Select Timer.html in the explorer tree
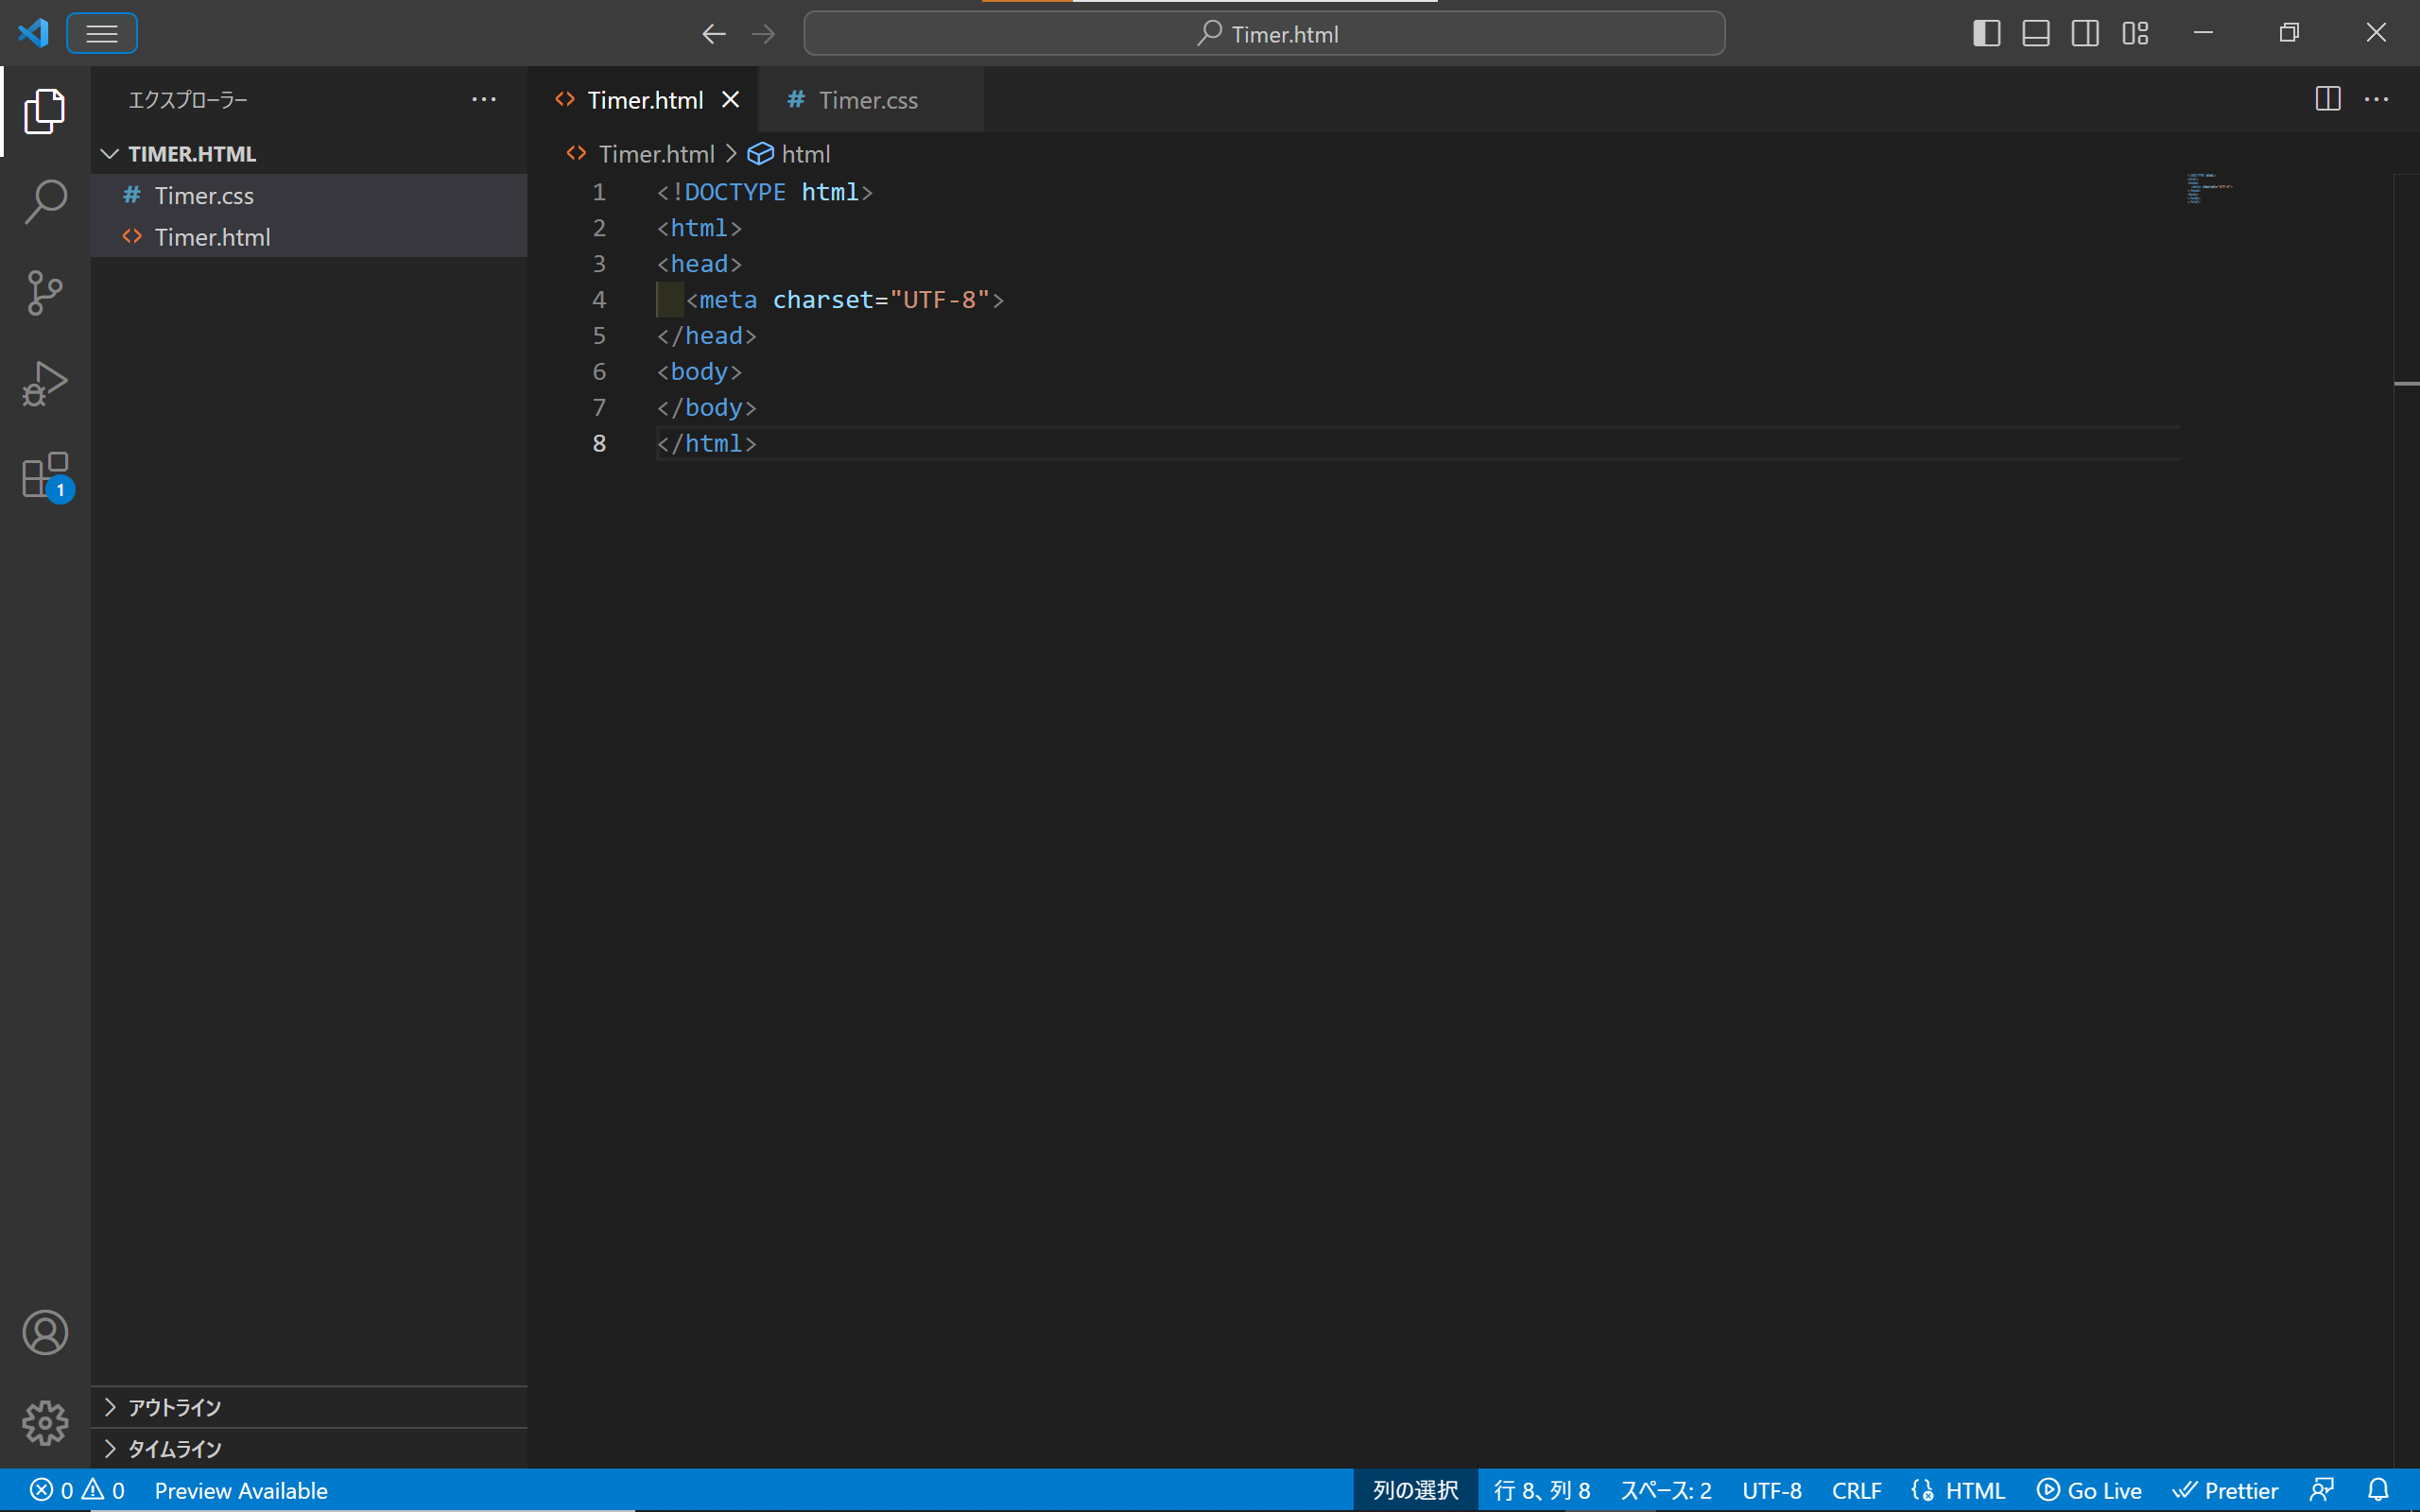 [x=309, y=237]
